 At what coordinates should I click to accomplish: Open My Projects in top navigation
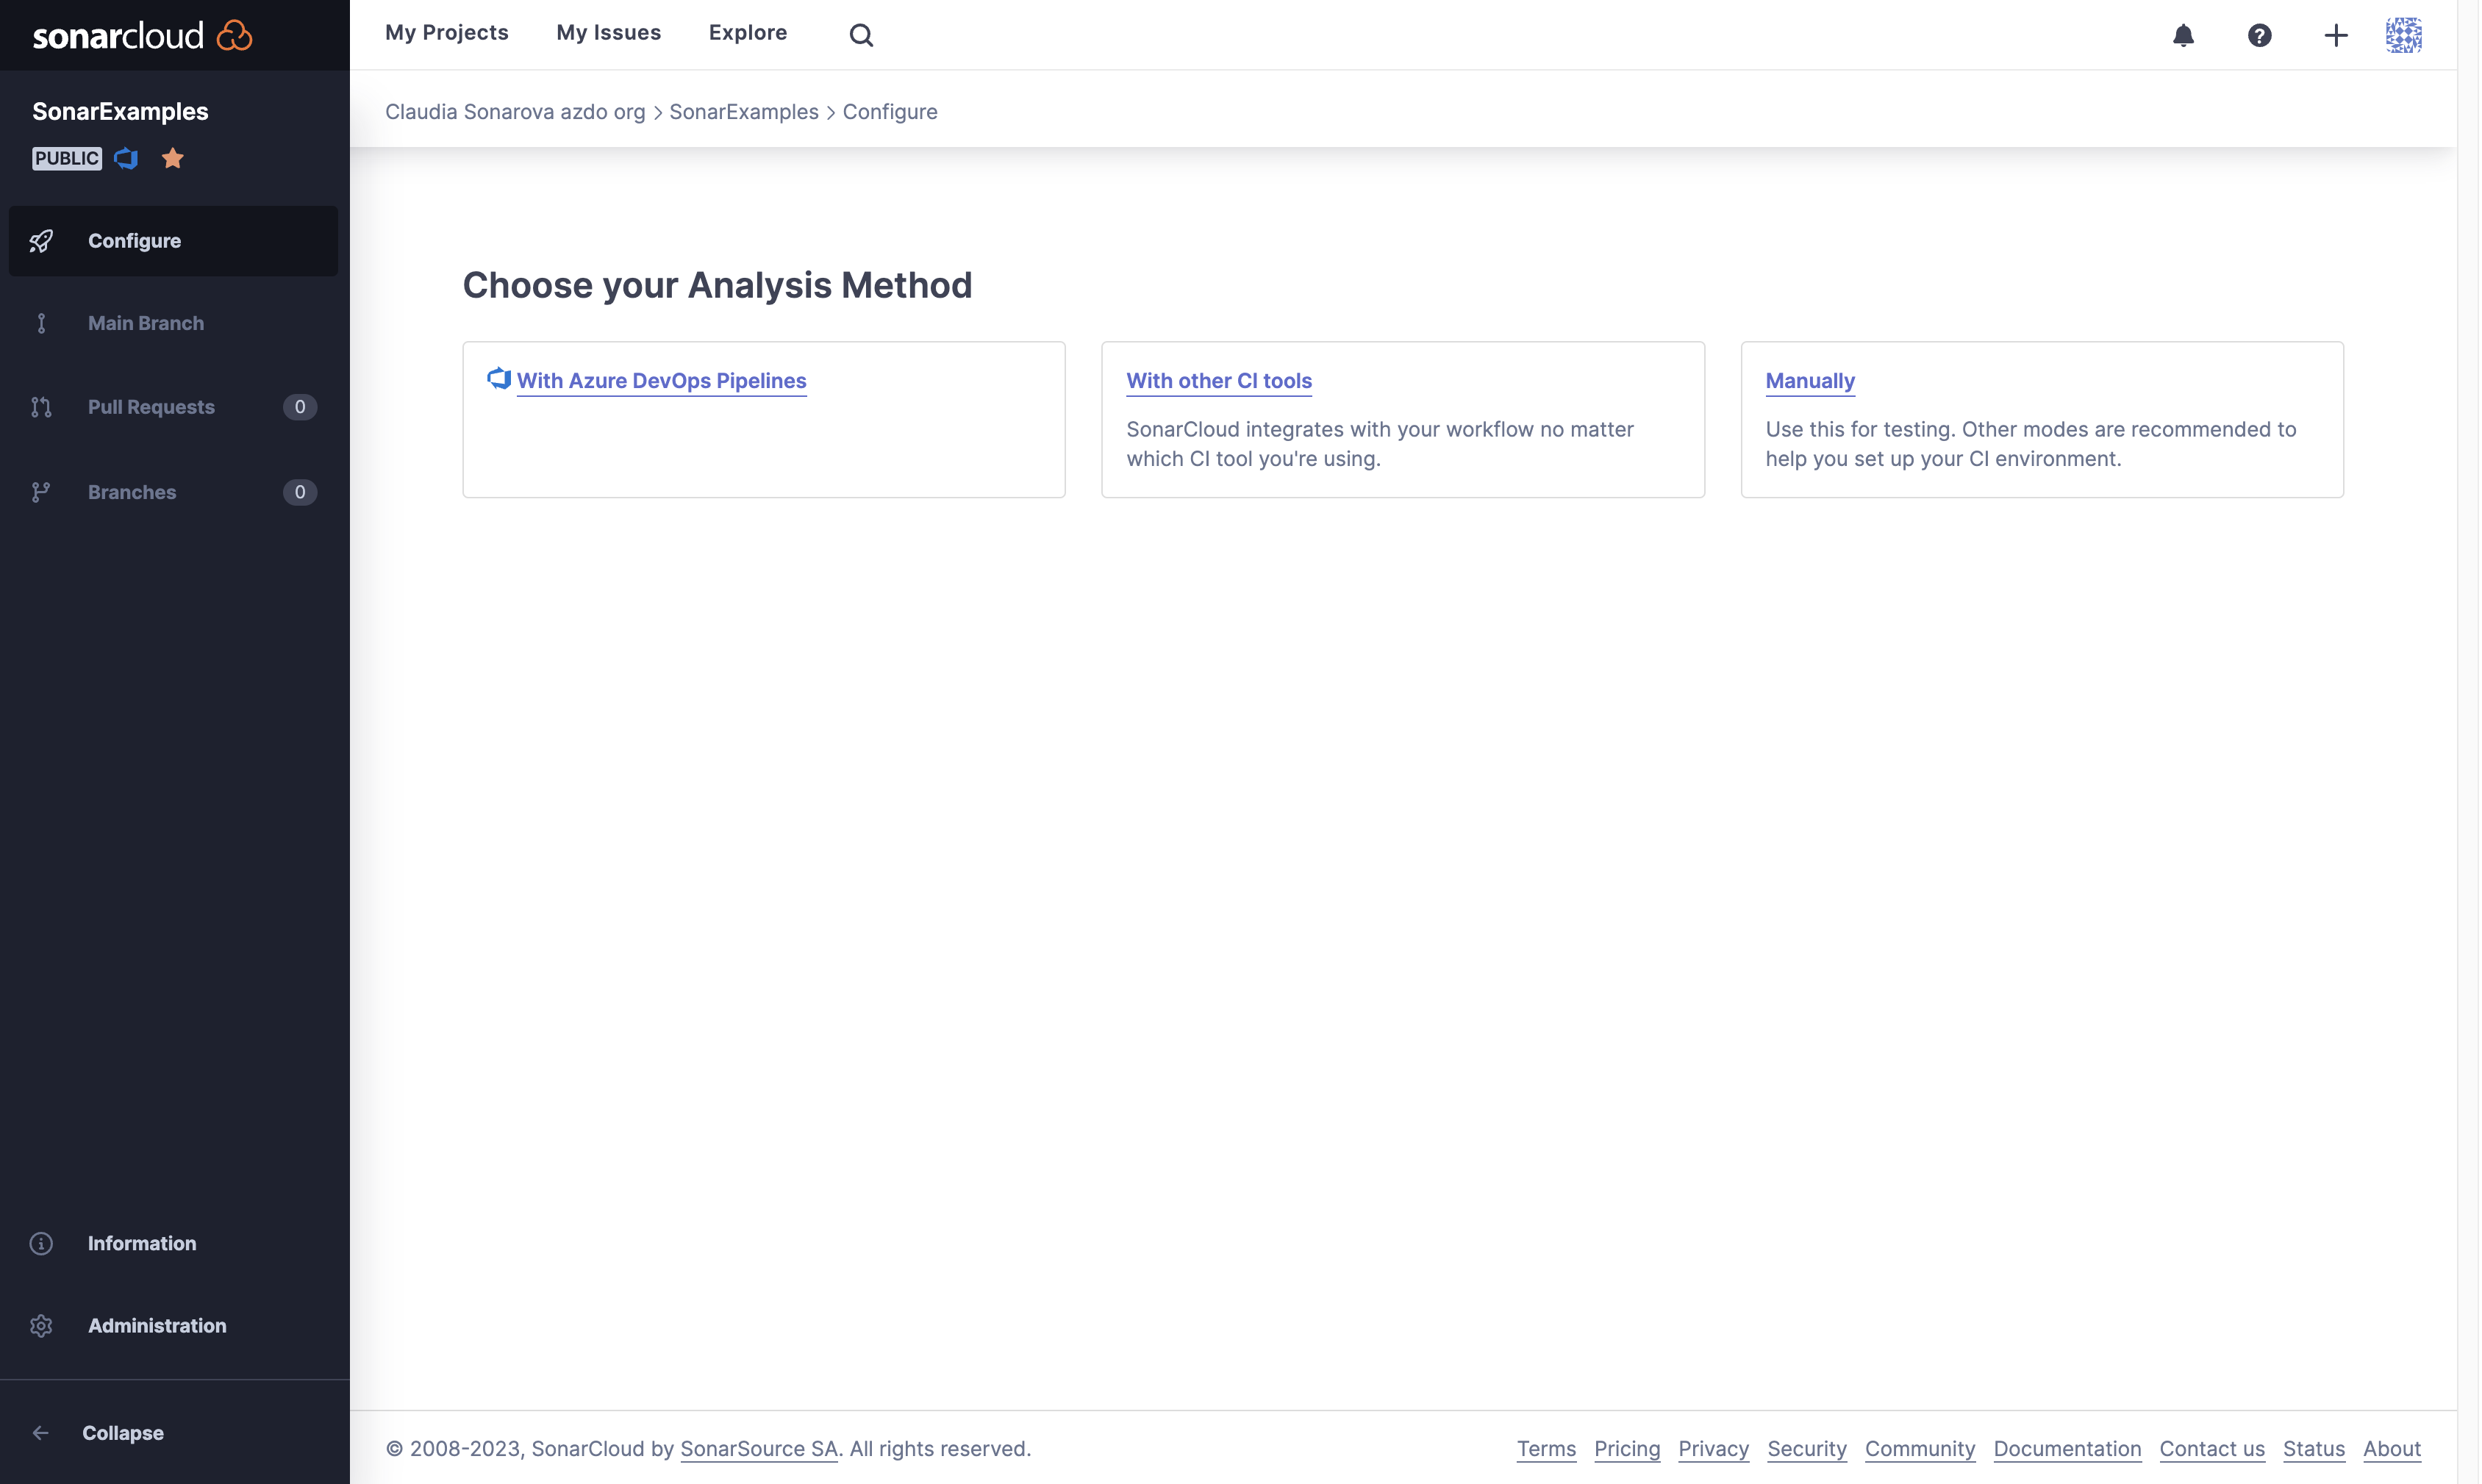[447, 33]
